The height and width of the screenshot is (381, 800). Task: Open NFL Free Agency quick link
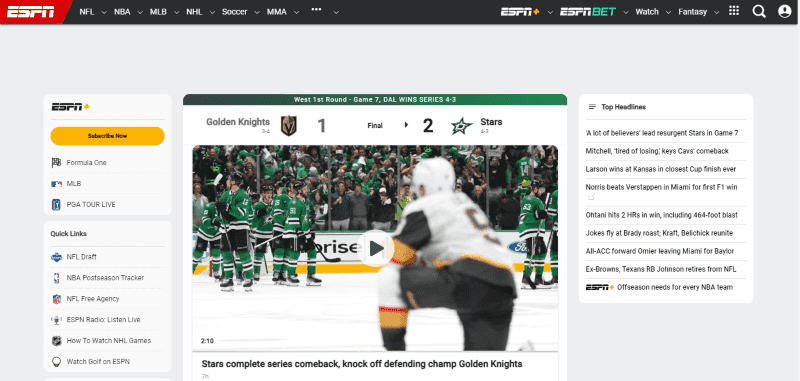93,299
